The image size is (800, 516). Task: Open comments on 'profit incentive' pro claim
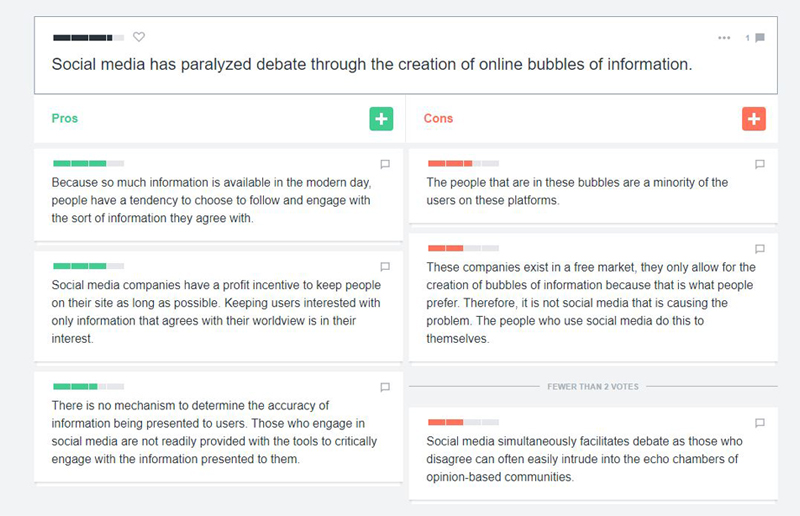385,267
